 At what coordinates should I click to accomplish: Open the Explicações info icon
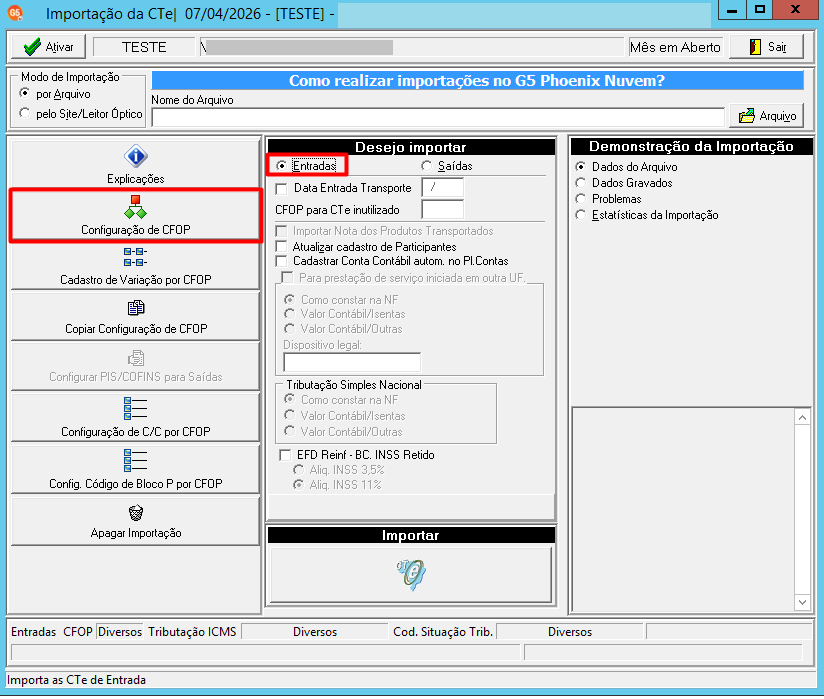[136, 157]
